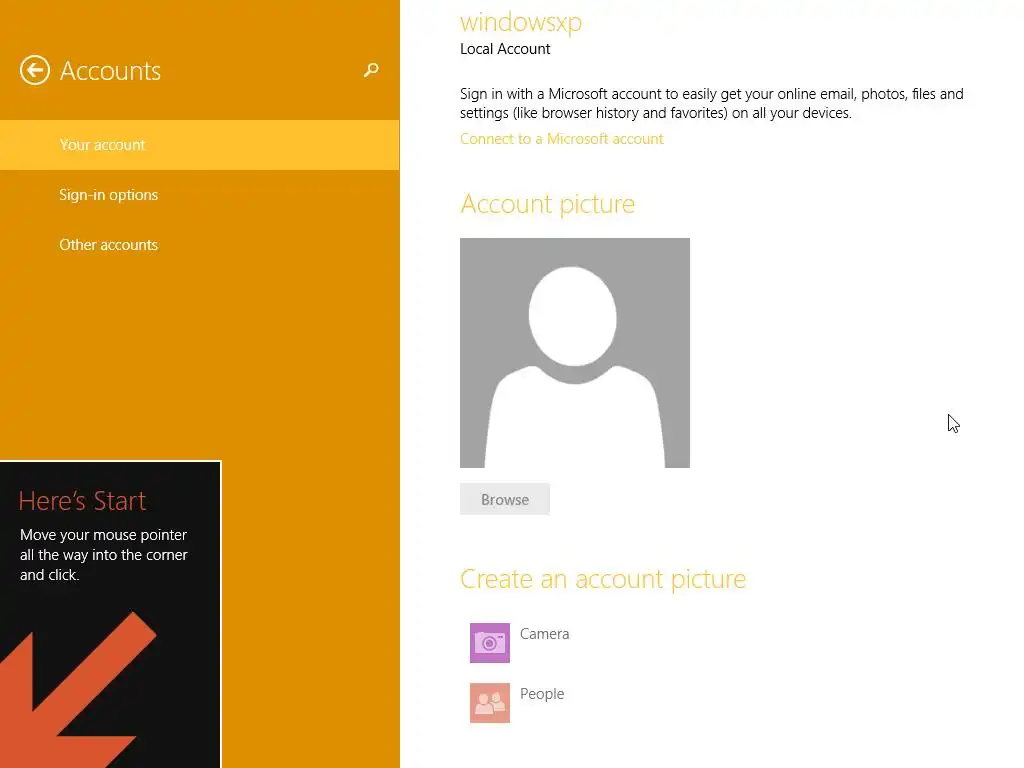Click the windowsxp username heading
The image size is (1024, 768).
[520, 22]
